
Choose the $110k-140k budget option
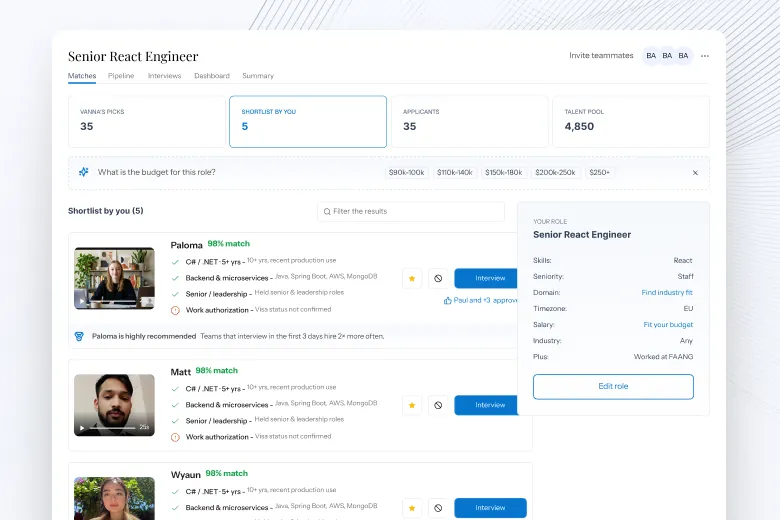click(x=455, y=173)
